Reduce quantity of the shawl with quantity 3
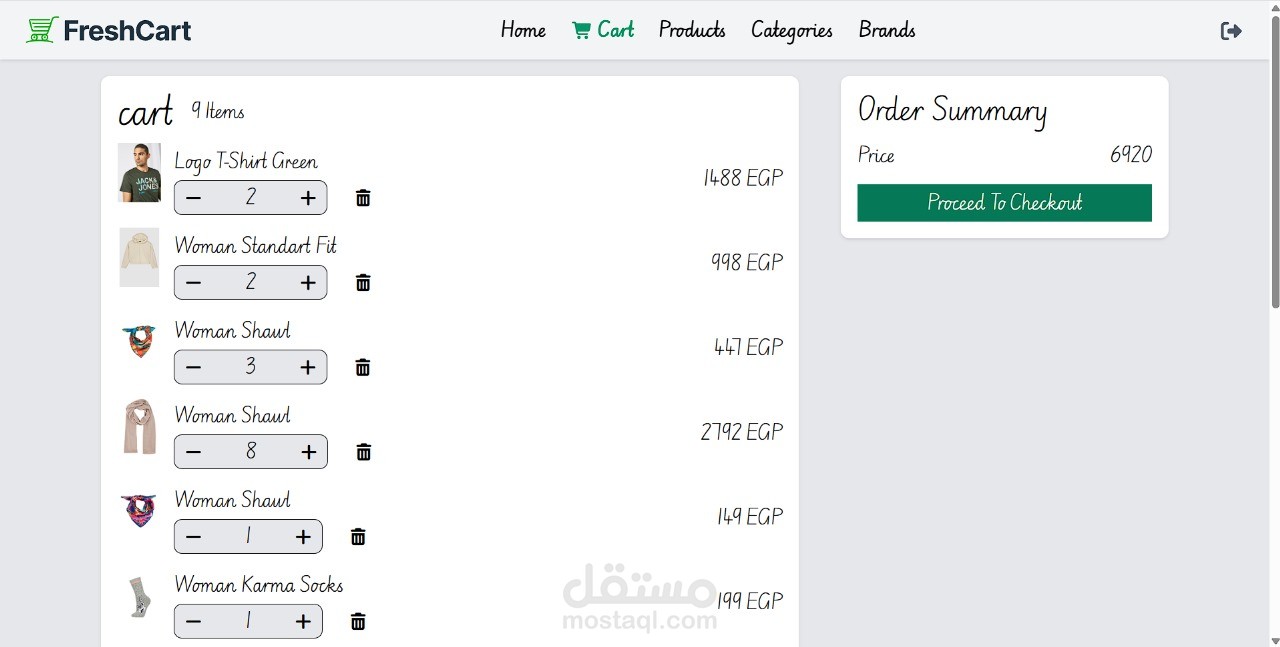The image size is (1280, 647). point(194,367)
